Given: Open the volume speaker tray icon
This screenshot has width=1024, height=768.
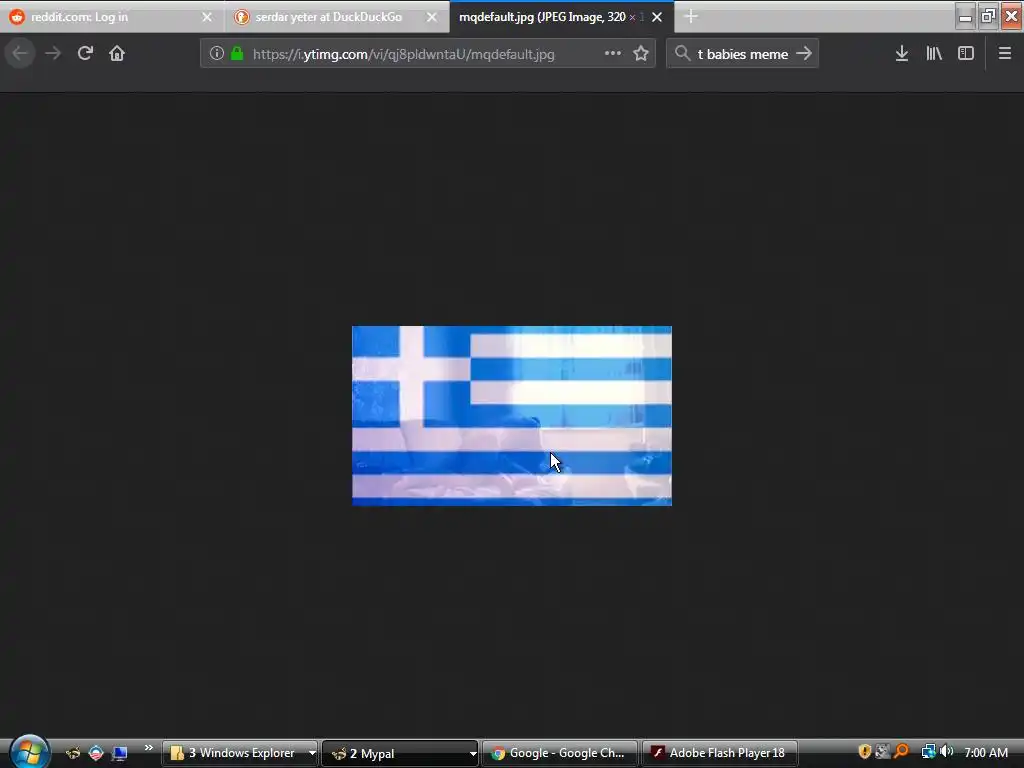Looking at the screenshot, I should pyautogui.click(x=946, y=752).
